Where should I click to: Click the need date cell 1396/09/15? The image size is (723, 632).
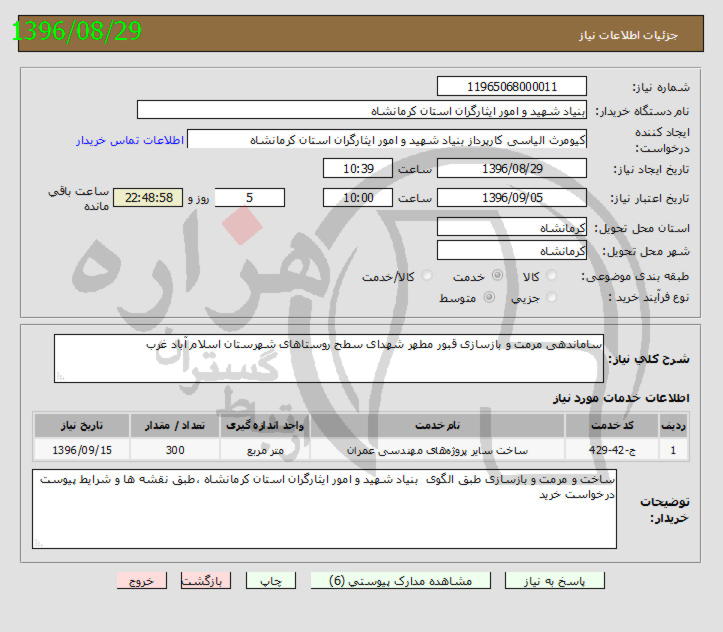(82, 450)
